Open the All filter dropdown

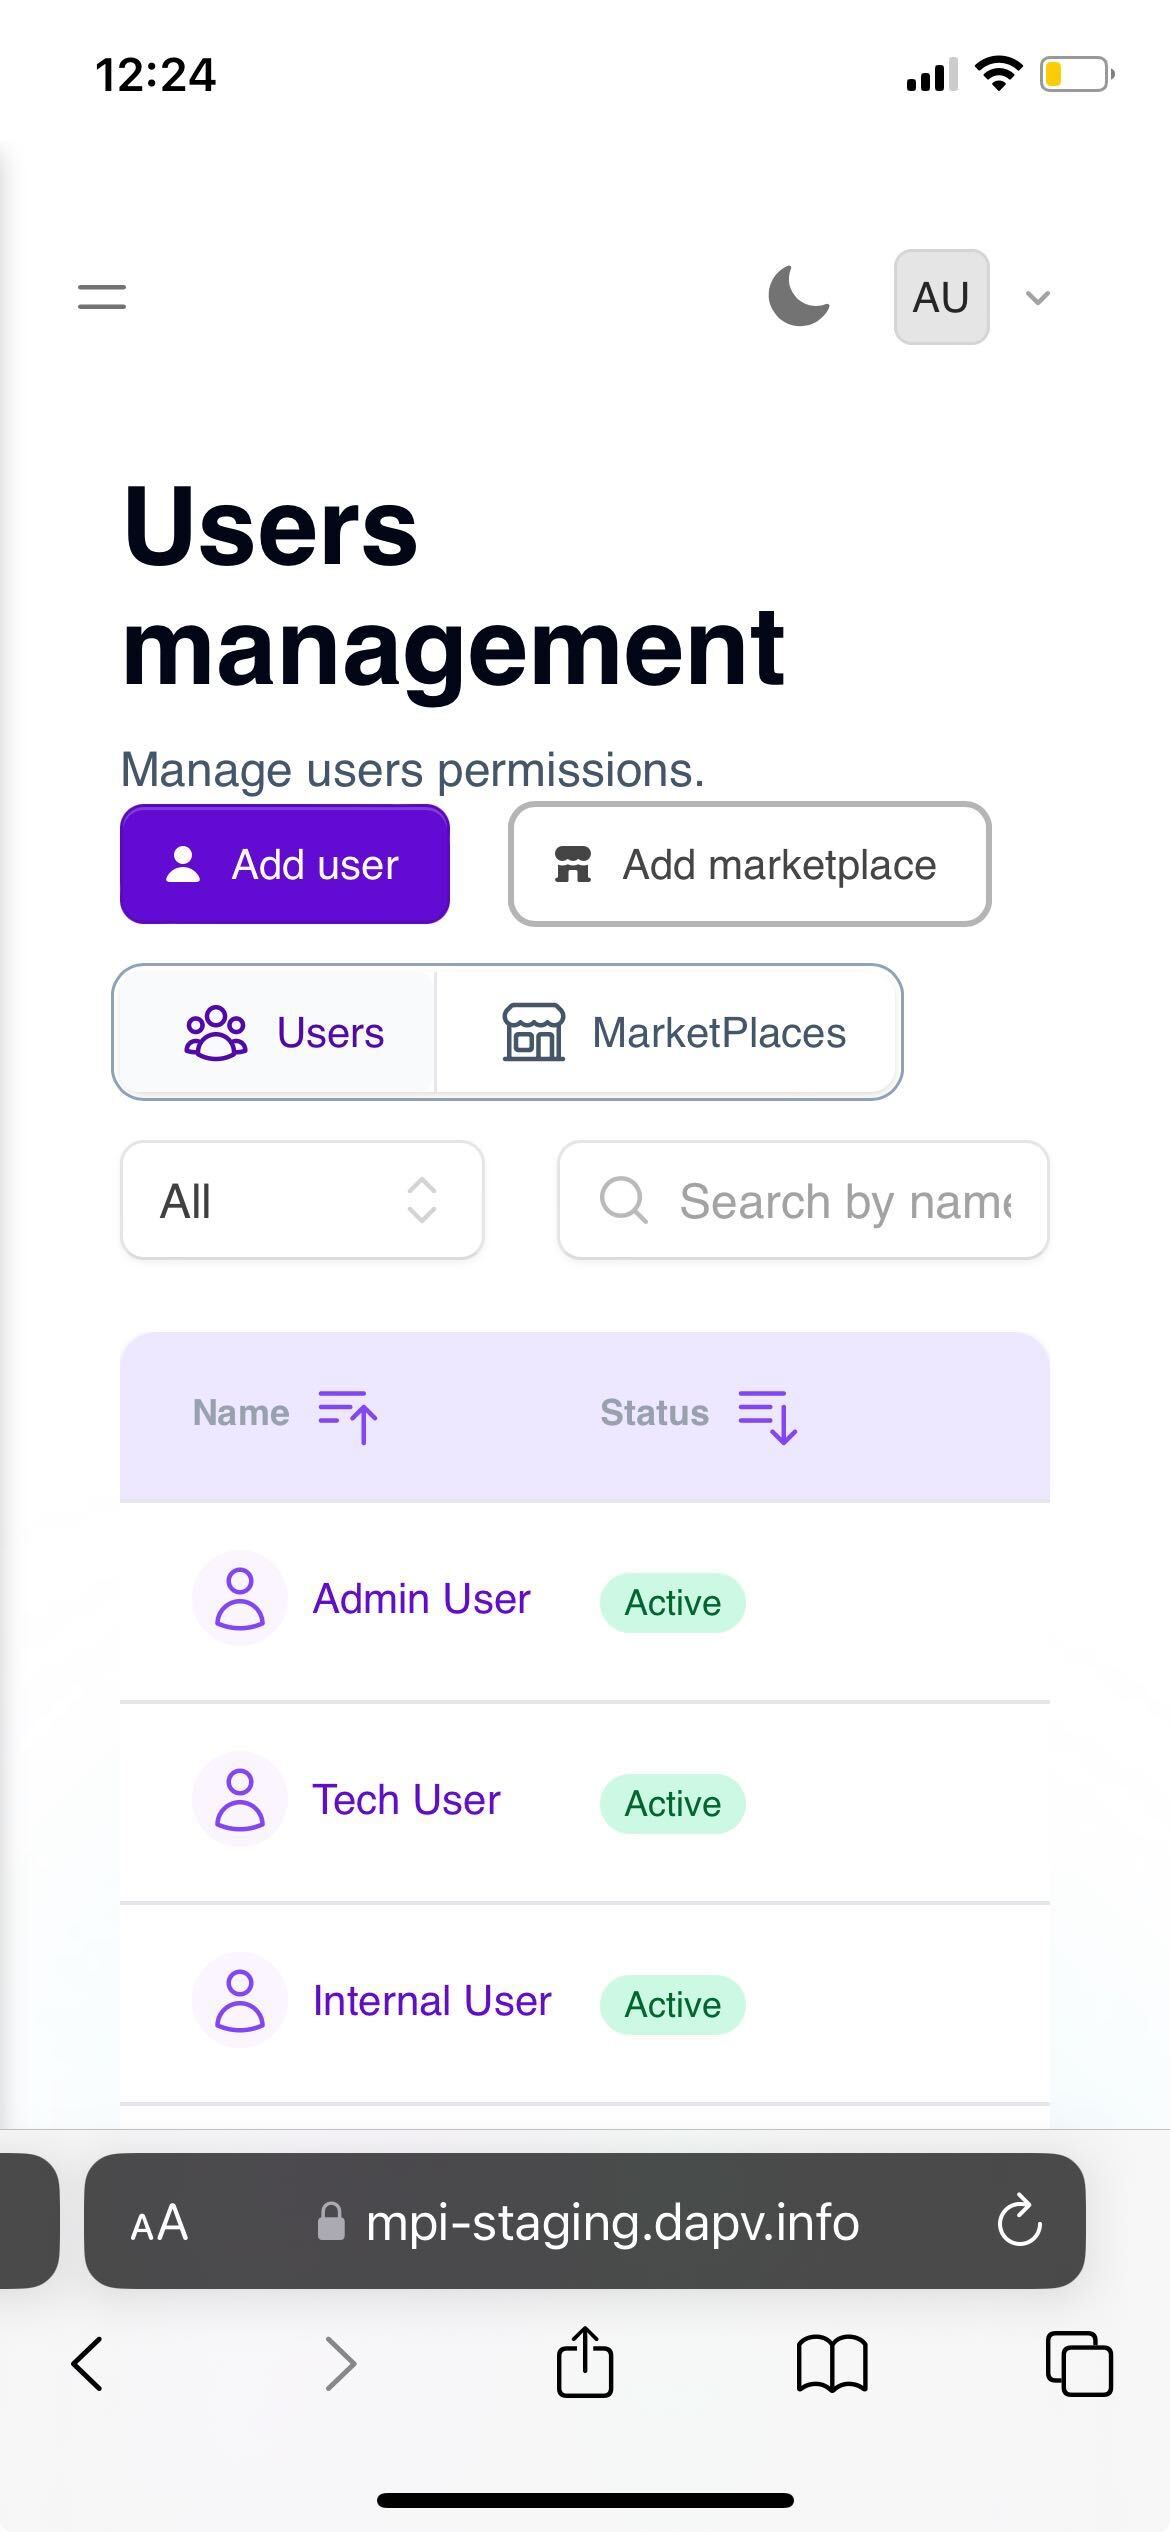(x=302, y=1201)
